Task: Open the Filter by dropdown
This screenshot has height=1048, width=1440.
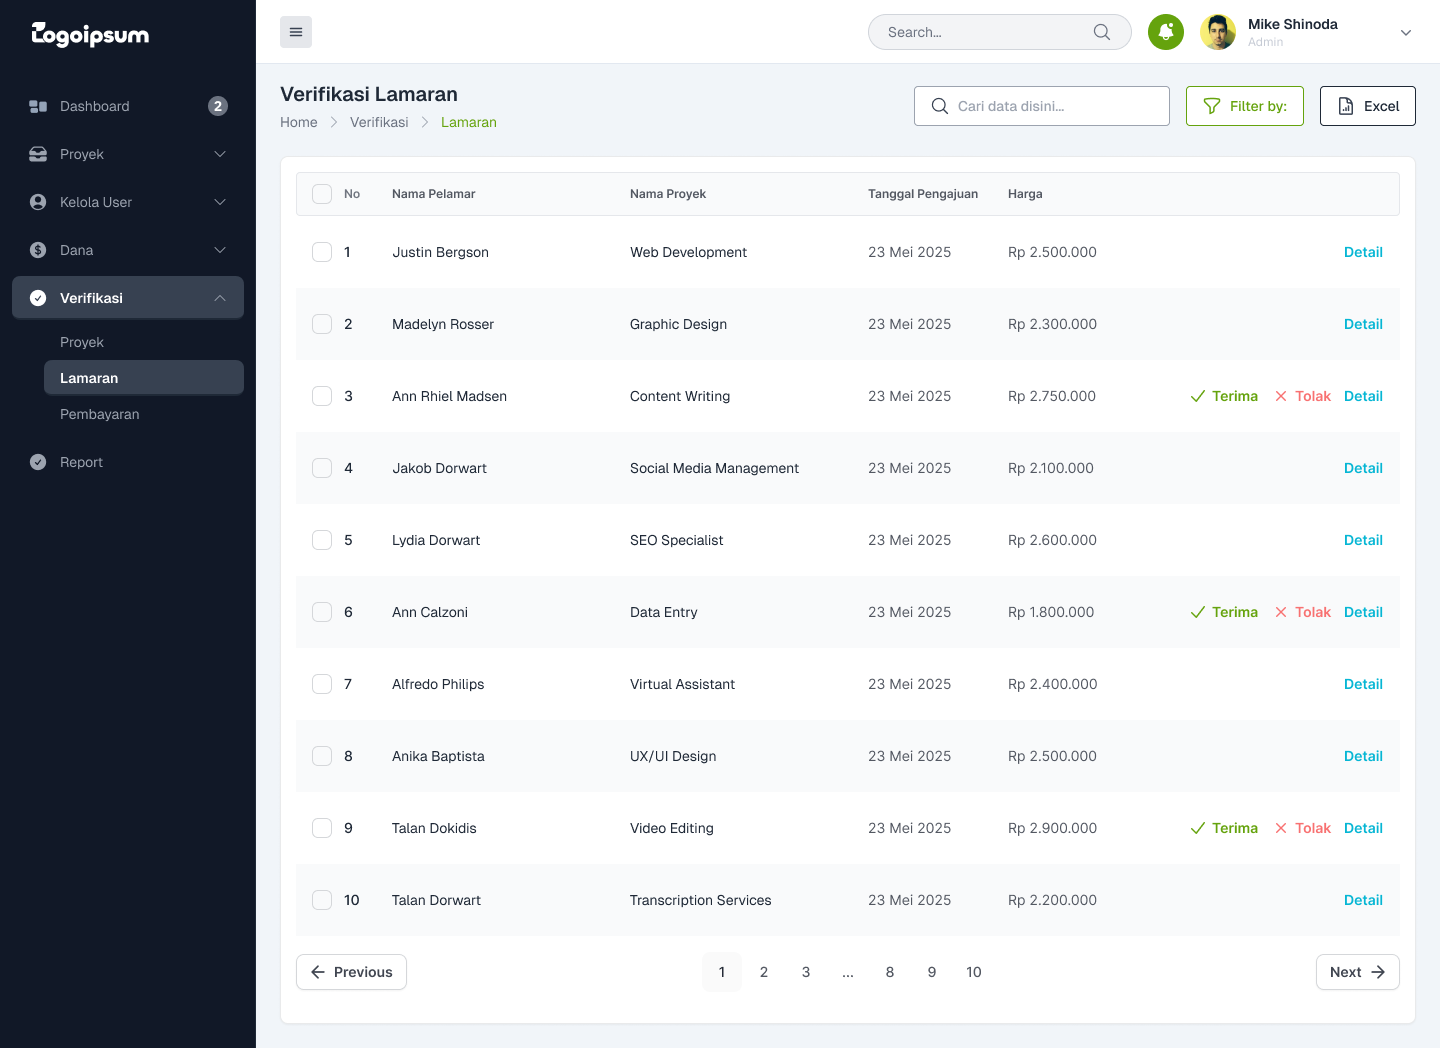Action: pyautogui.click(x=1245, y=106)
